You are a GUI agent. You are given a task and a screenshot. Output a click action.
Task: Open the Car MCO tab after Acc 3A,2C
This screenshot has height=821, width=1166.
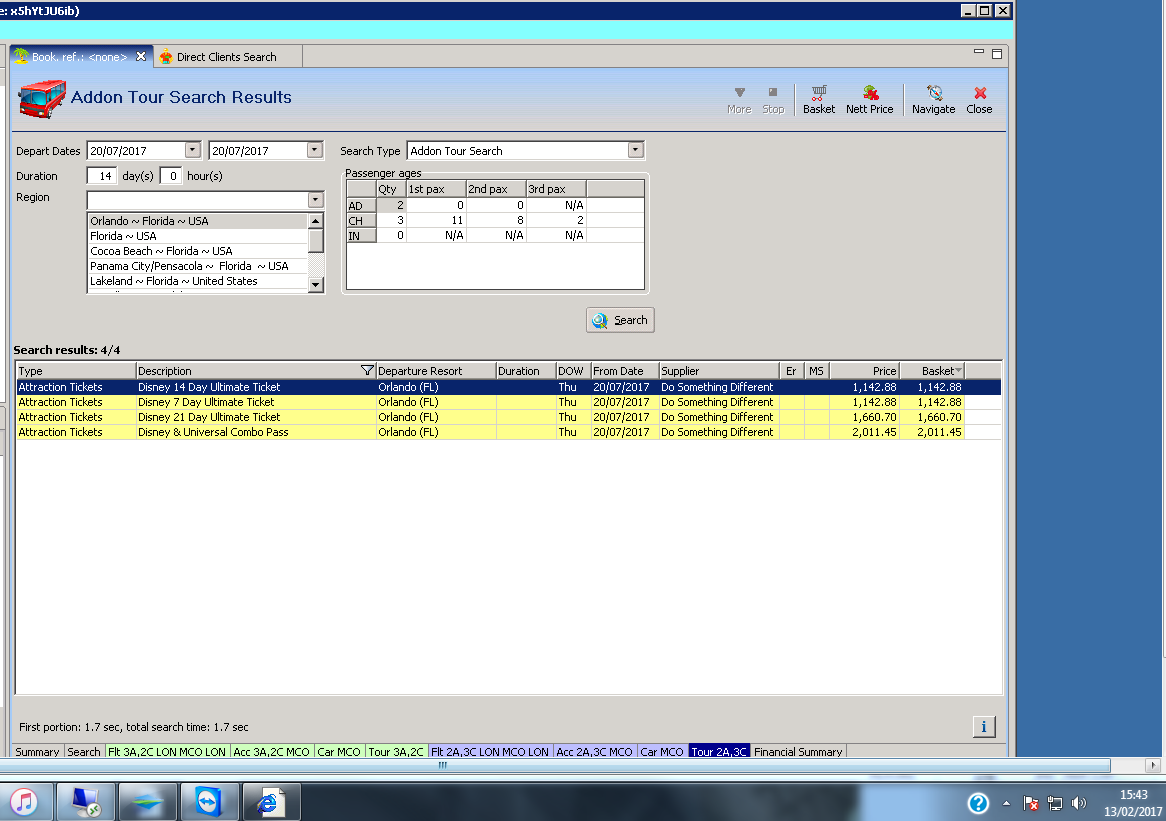[339, 751]
